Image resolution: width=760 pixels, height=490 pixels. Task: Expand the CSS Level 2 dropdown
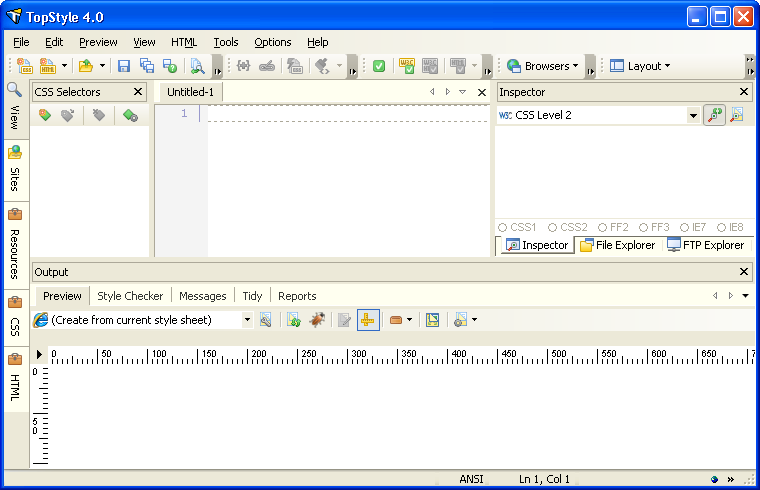coord(693,116)
